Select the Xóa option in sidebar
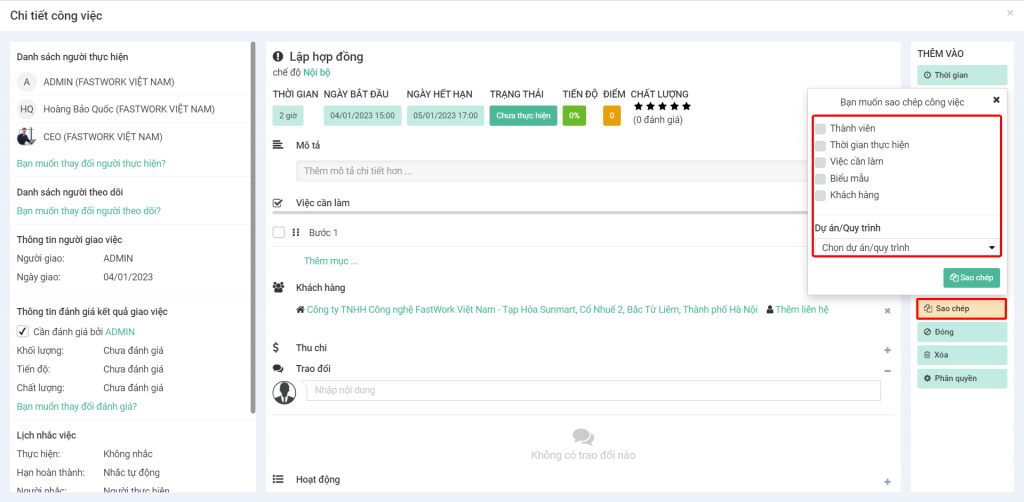This screenshot has width=1024, height=502. click(961, 355)
